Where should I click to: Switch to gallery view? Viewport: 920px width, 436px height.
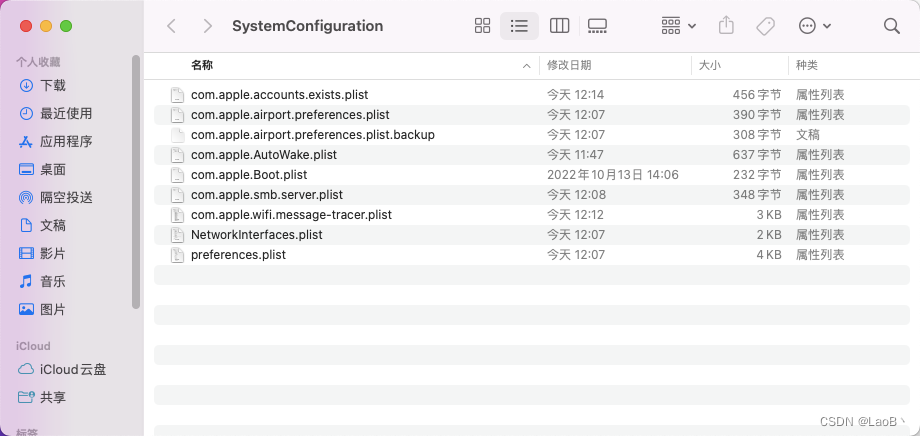(597, 26)
